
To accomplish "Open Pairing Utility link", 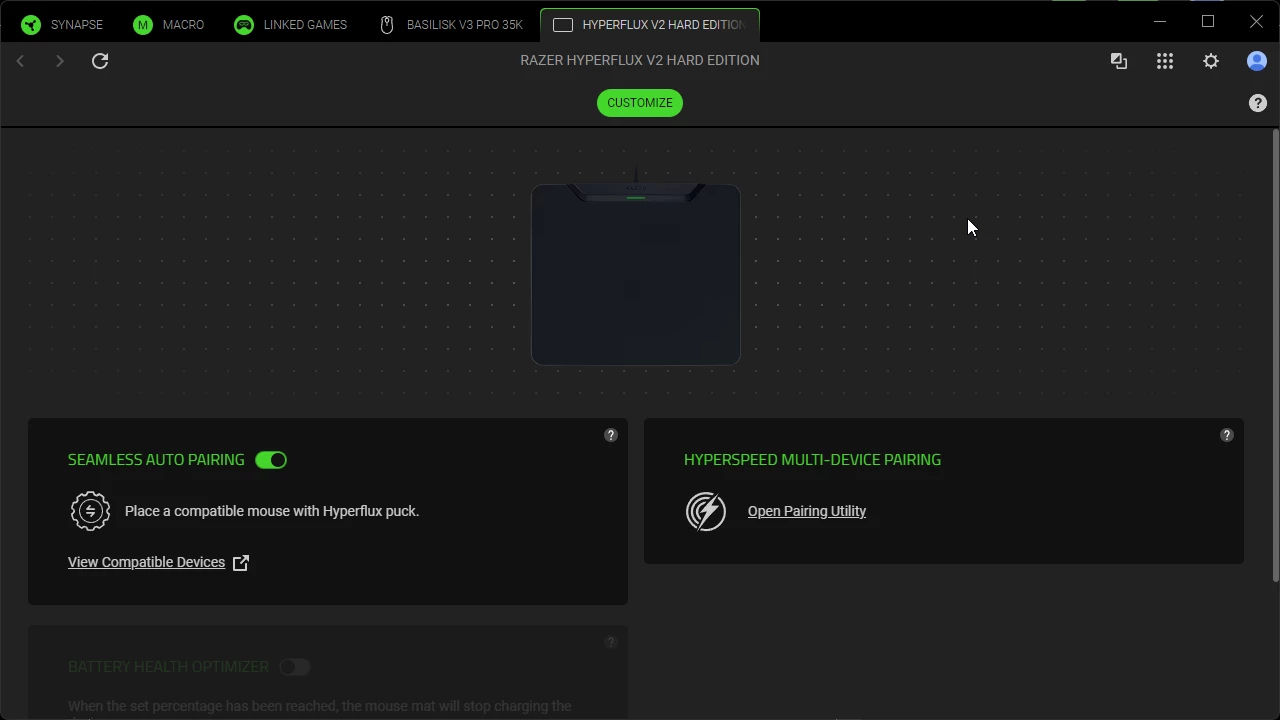I will (807, 511).
